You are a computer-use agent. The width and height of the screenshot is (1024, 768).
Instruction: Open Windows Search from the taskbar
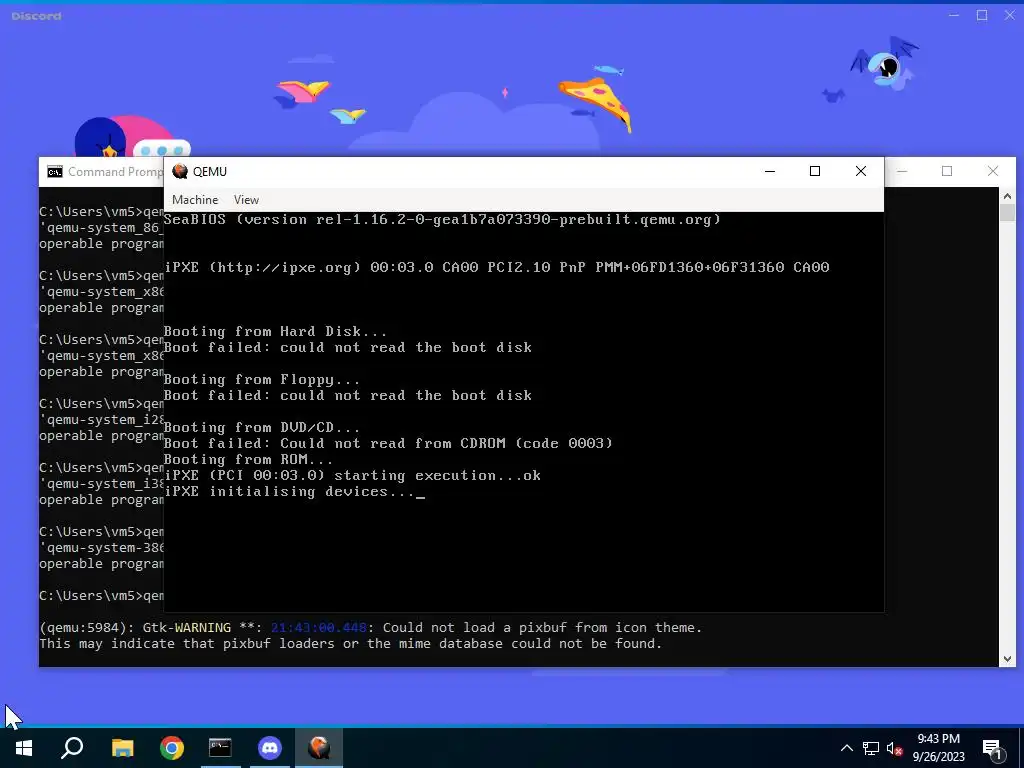click(72, 748)
